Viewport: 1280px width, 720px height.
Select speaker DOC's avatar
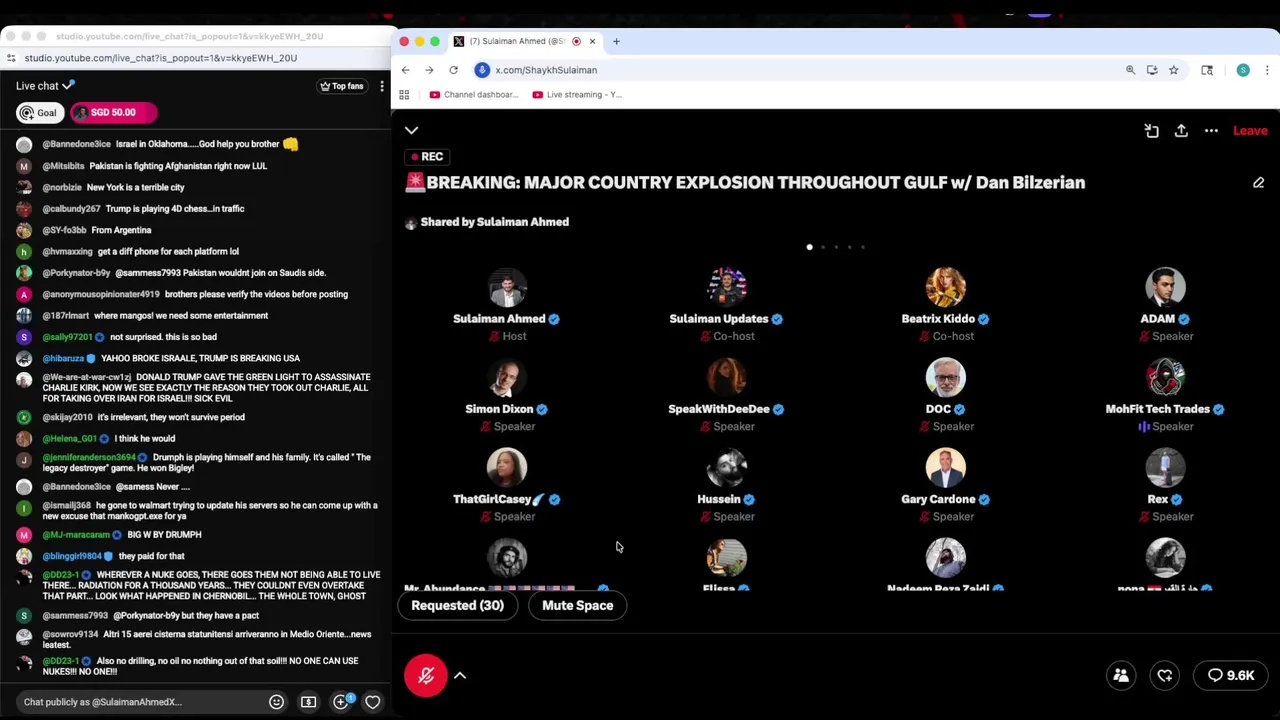coord(945,377)
